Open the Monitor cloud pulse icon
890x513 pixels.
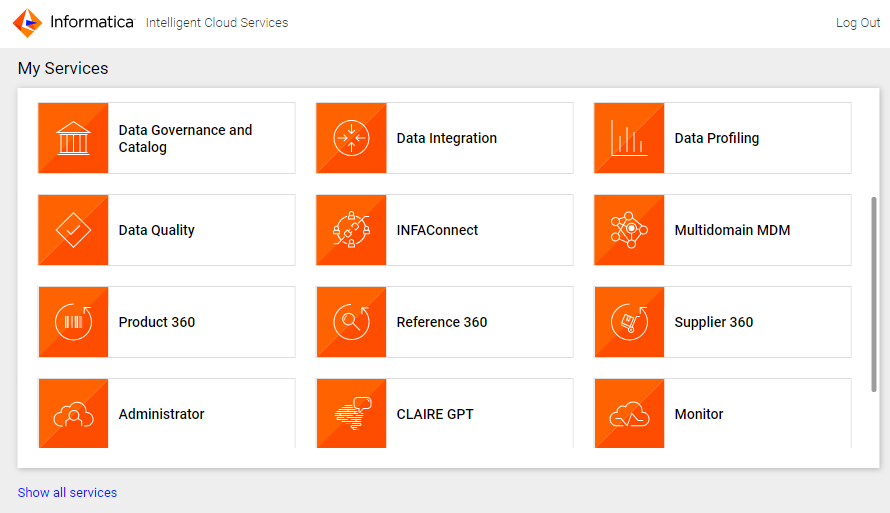[629, 414]
